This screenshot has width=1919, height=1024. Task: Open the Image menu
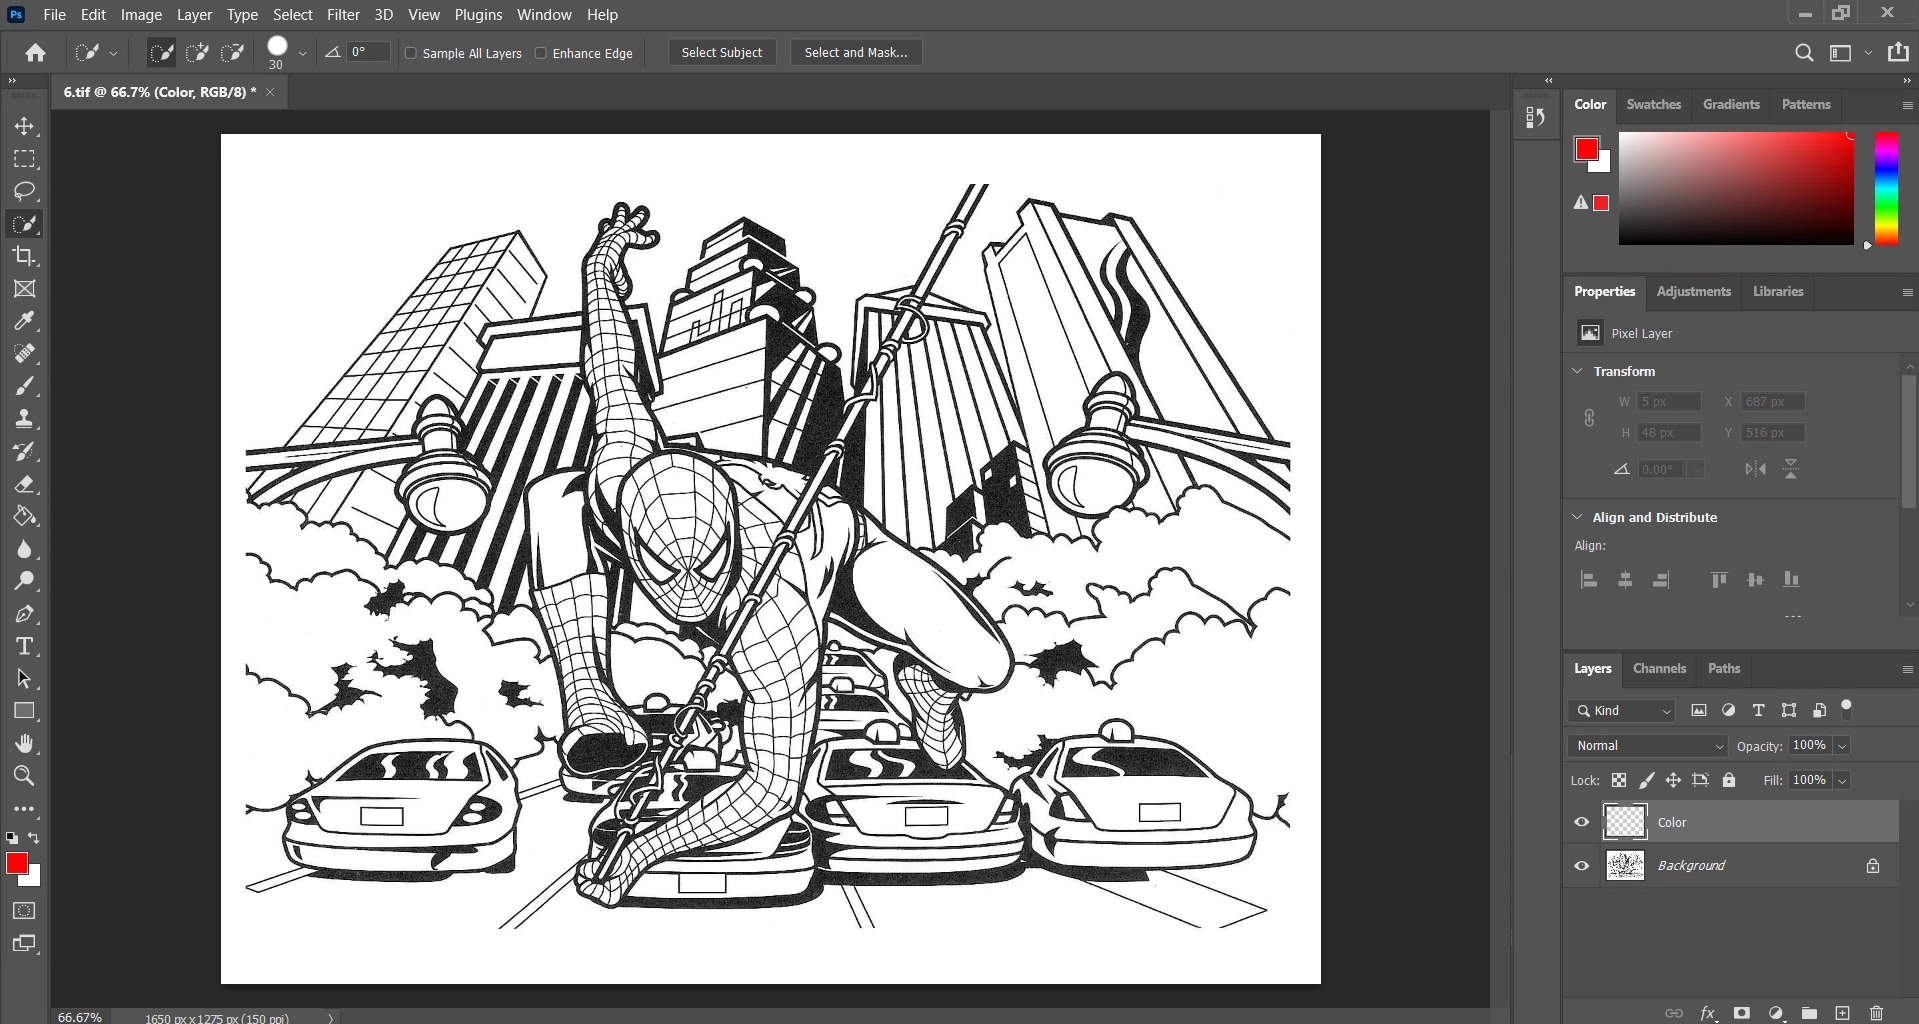141,15
